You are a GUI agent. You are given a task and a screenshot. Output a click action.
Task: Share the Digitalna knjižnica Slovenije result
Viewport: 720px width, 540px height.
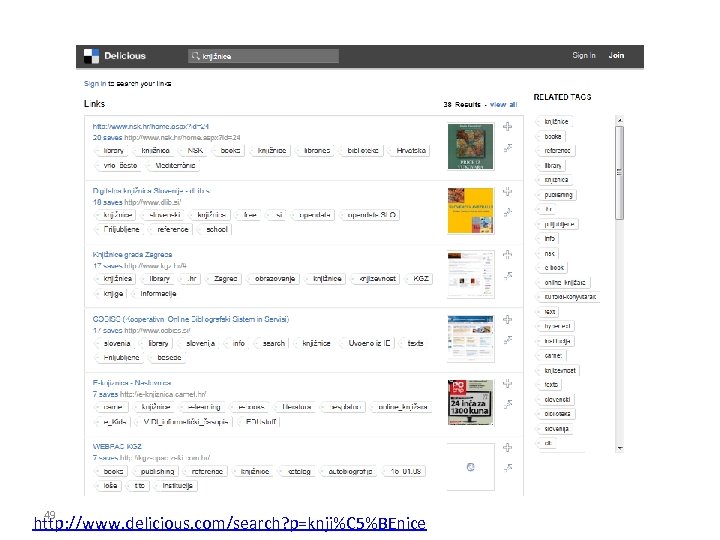click(508, 213)
